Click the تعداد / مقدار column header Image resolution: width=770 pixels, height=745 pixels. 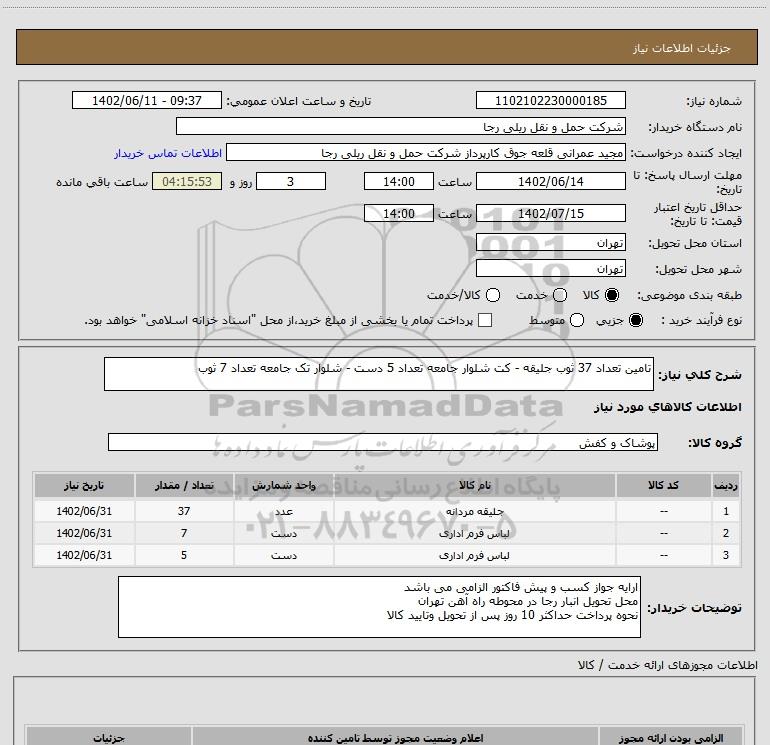pyautogui.click(x=184, y=485)
